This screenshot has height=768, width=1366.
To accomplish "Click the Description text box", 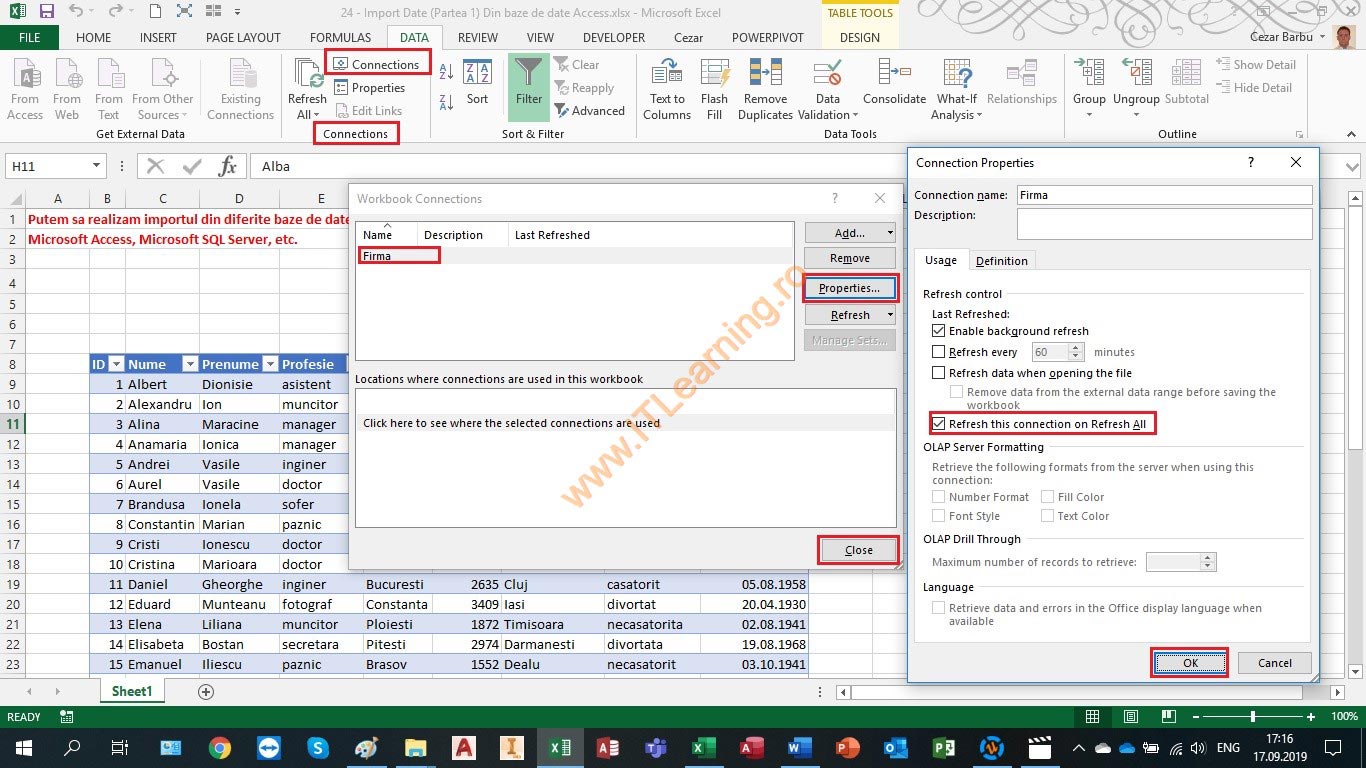I will [x=1164, y=224].
